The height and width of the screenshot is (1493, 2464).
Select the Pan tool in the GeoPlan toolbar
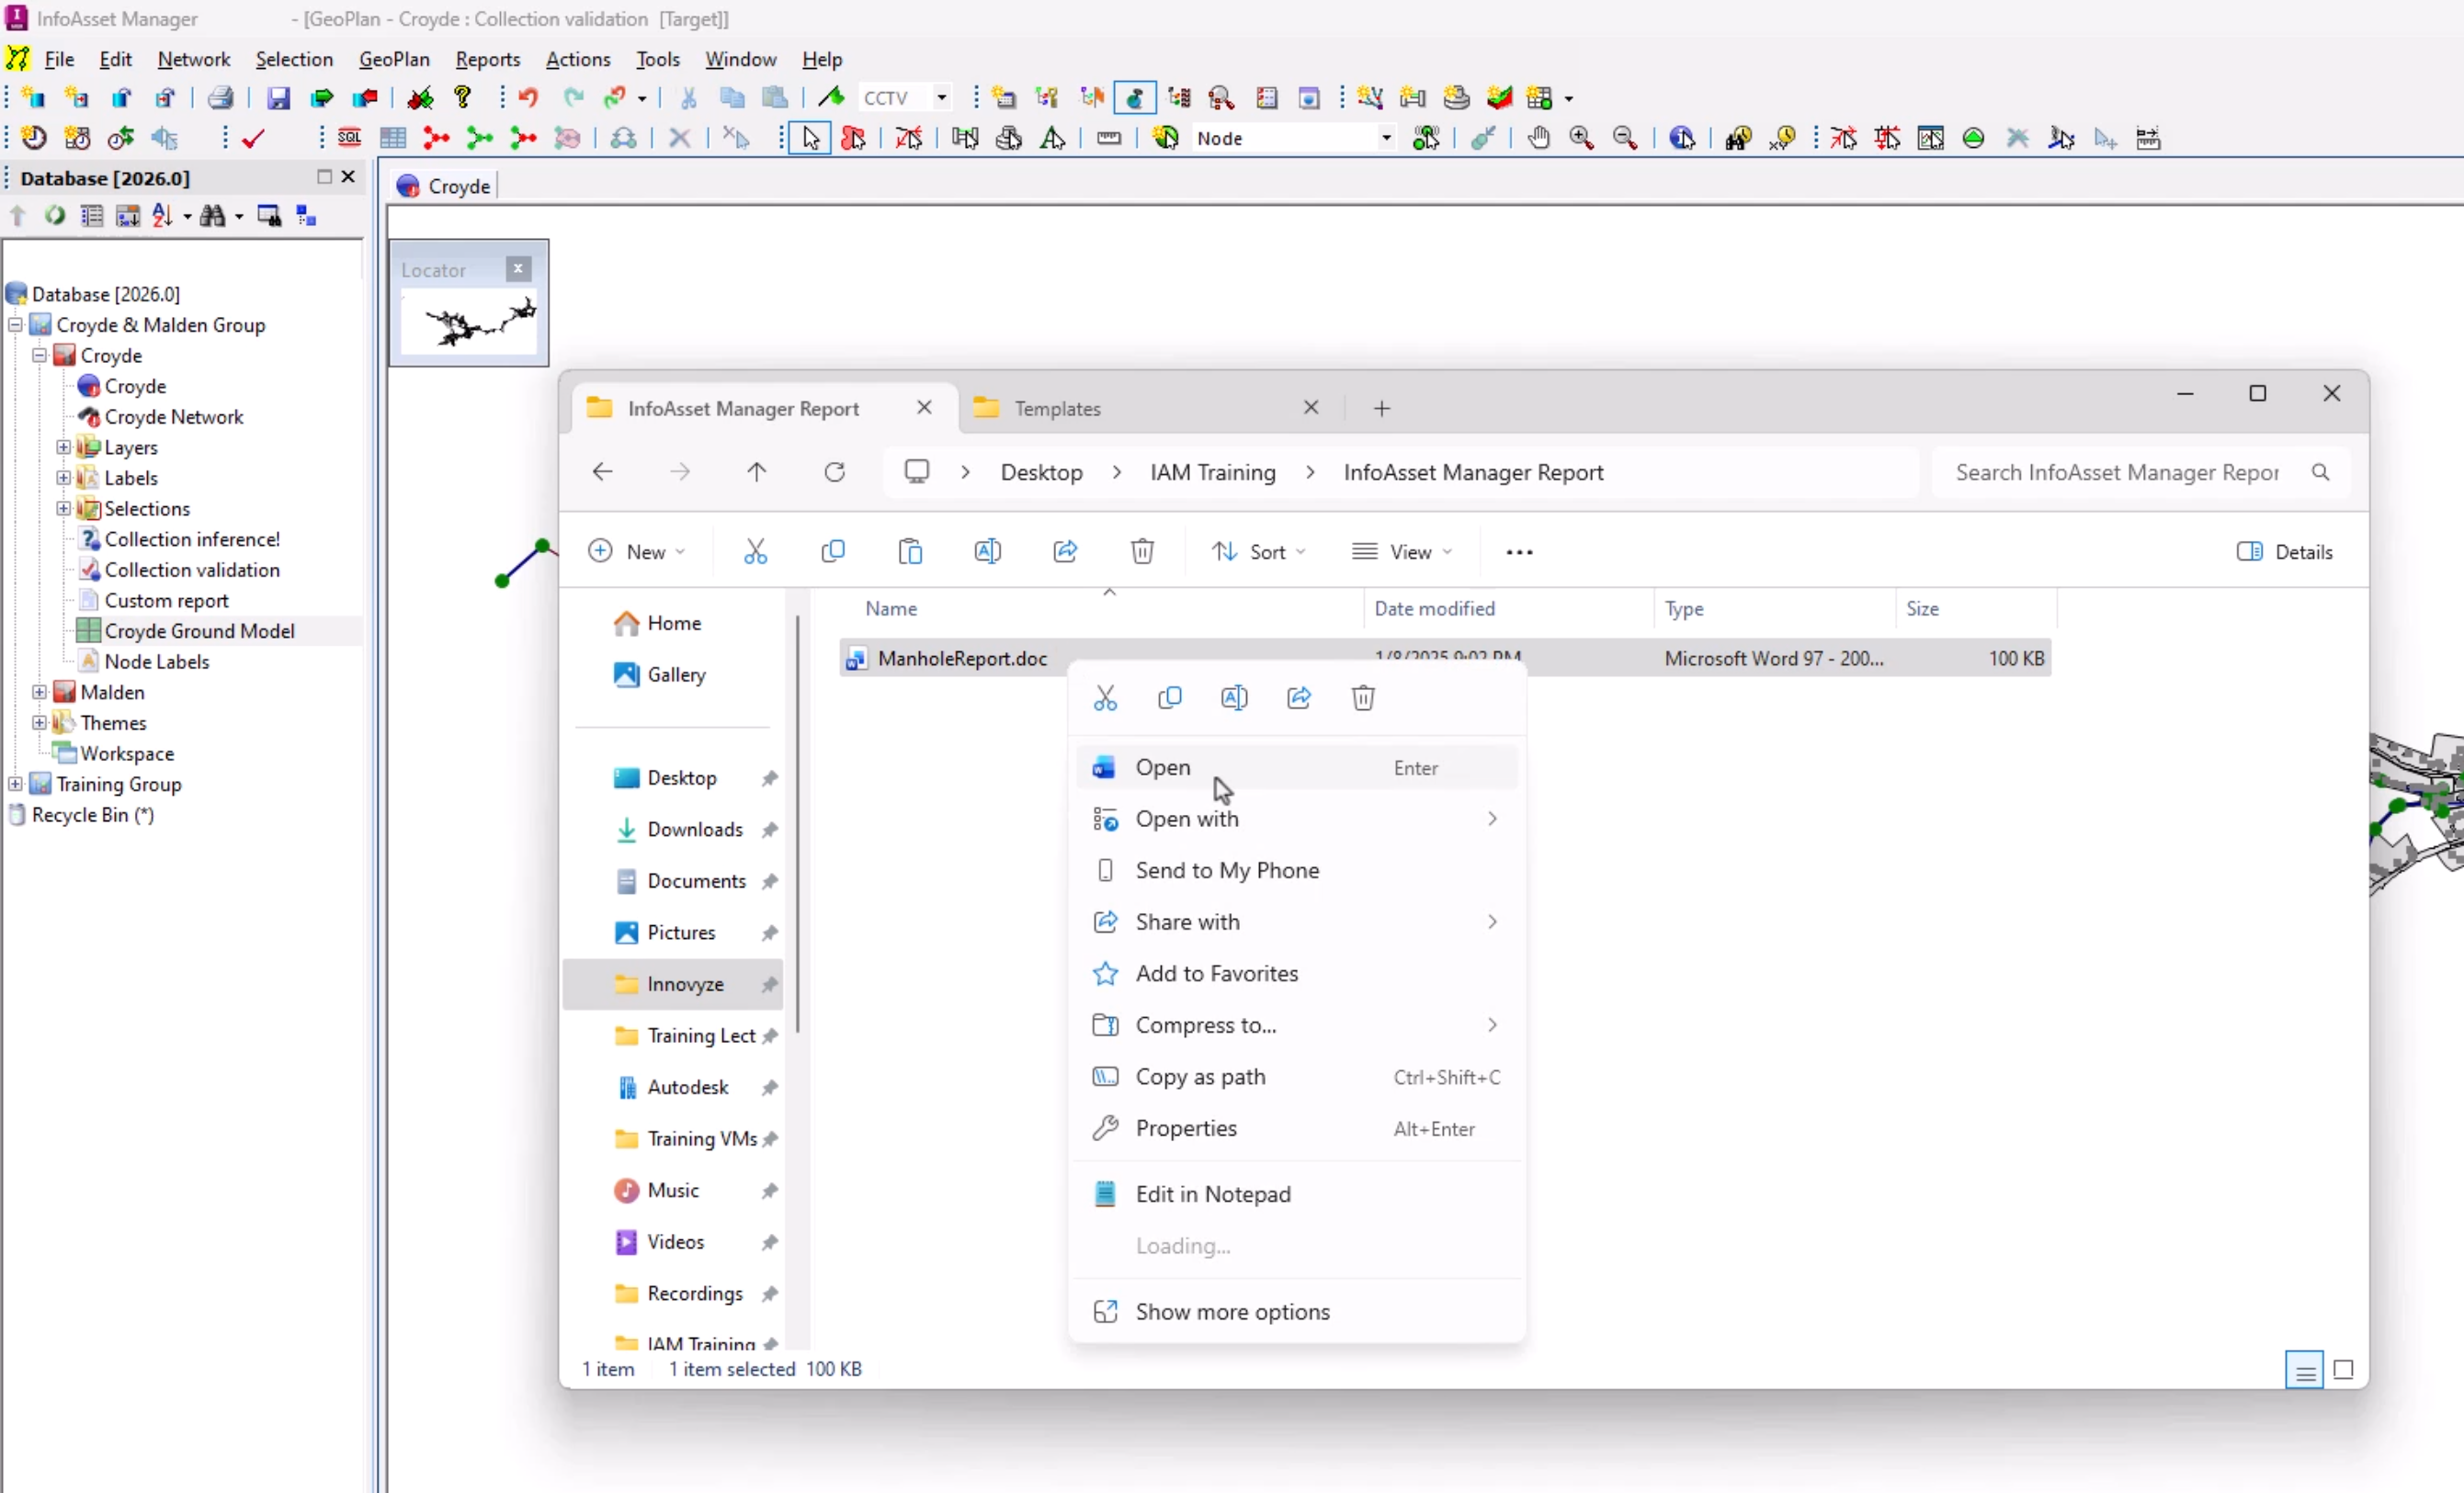pyautogui.click(x=1538, y=138)
